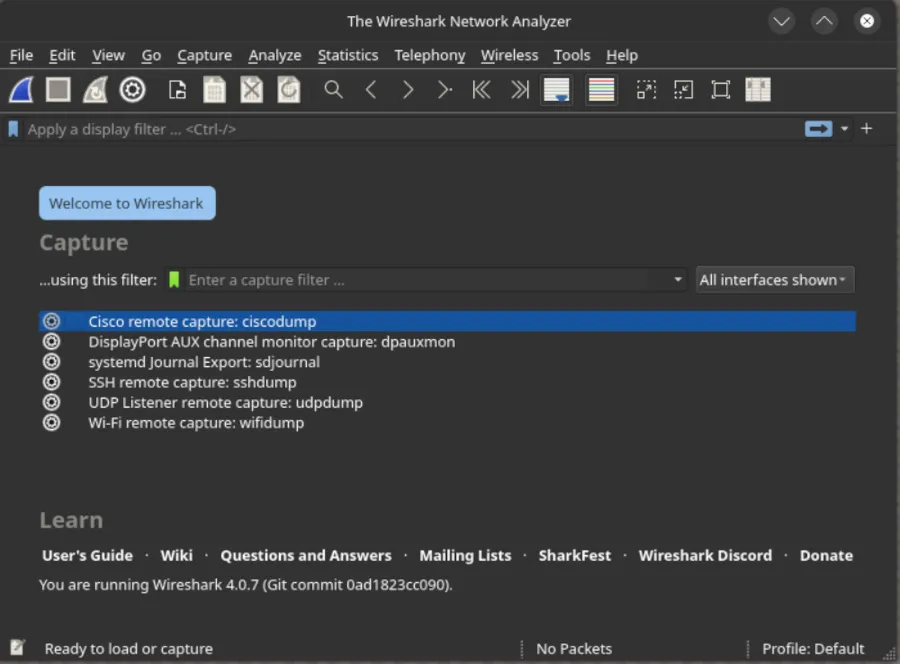Open the All interfaces shown dropdown
Image resolution: width=900 pixels, height=664 pixels.
point(774,280)
